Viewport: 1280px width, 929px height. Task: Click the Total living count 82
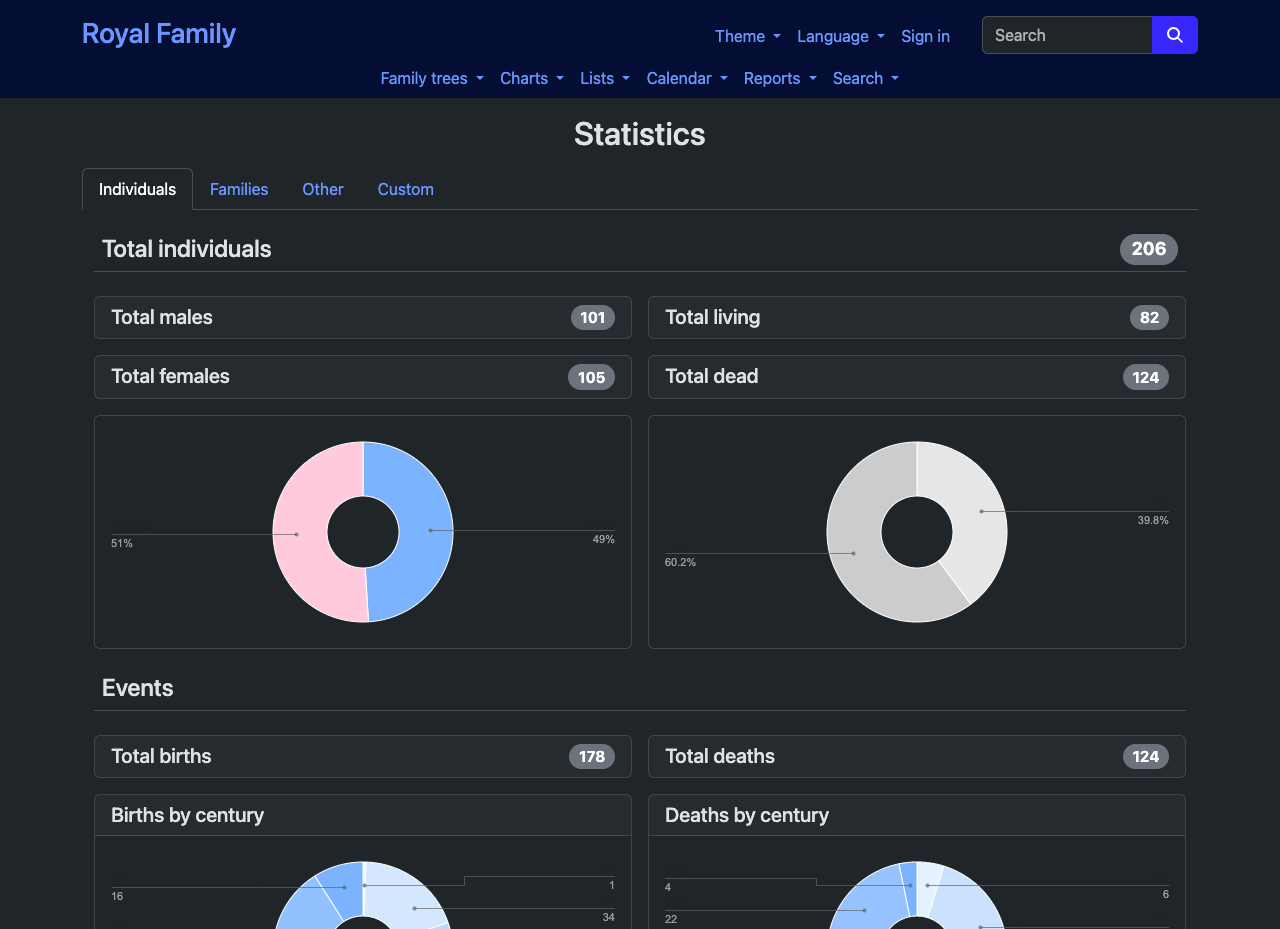click(x=1149, y=318)
